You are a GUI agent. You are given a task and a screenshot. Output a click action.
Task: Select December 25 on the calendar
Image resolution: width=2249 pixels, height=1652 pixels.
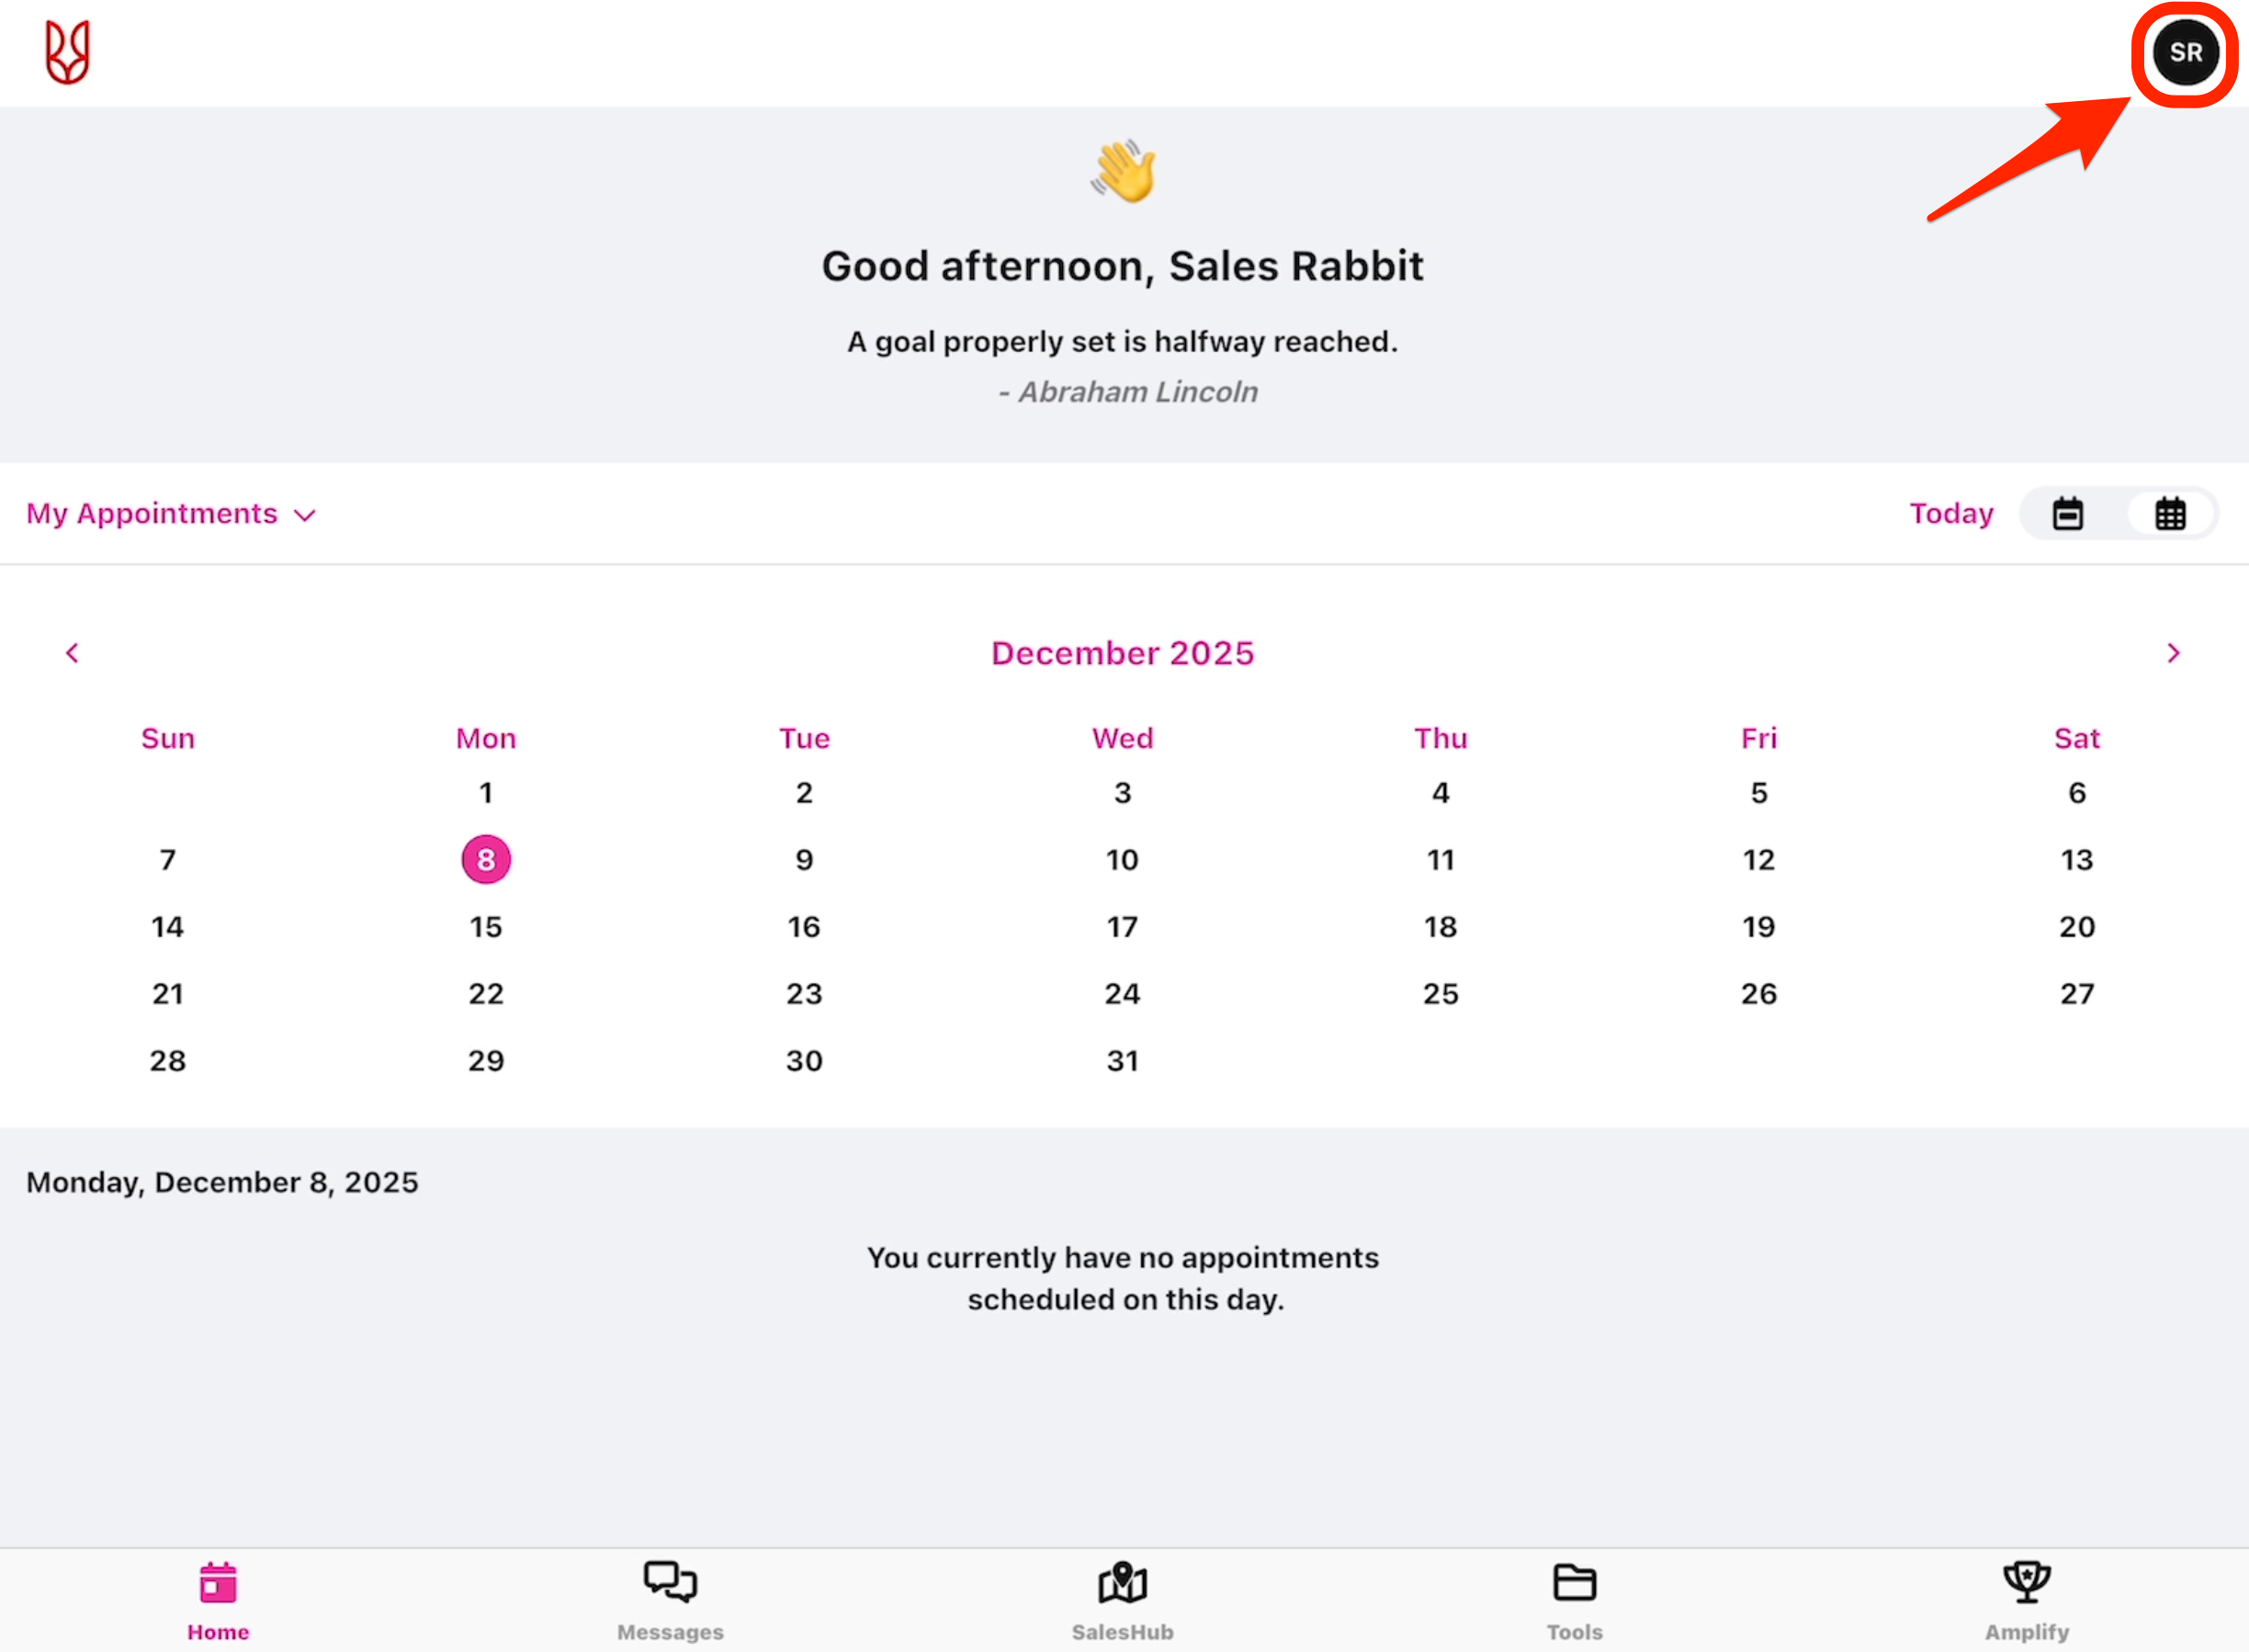[x=1440, y=994]
